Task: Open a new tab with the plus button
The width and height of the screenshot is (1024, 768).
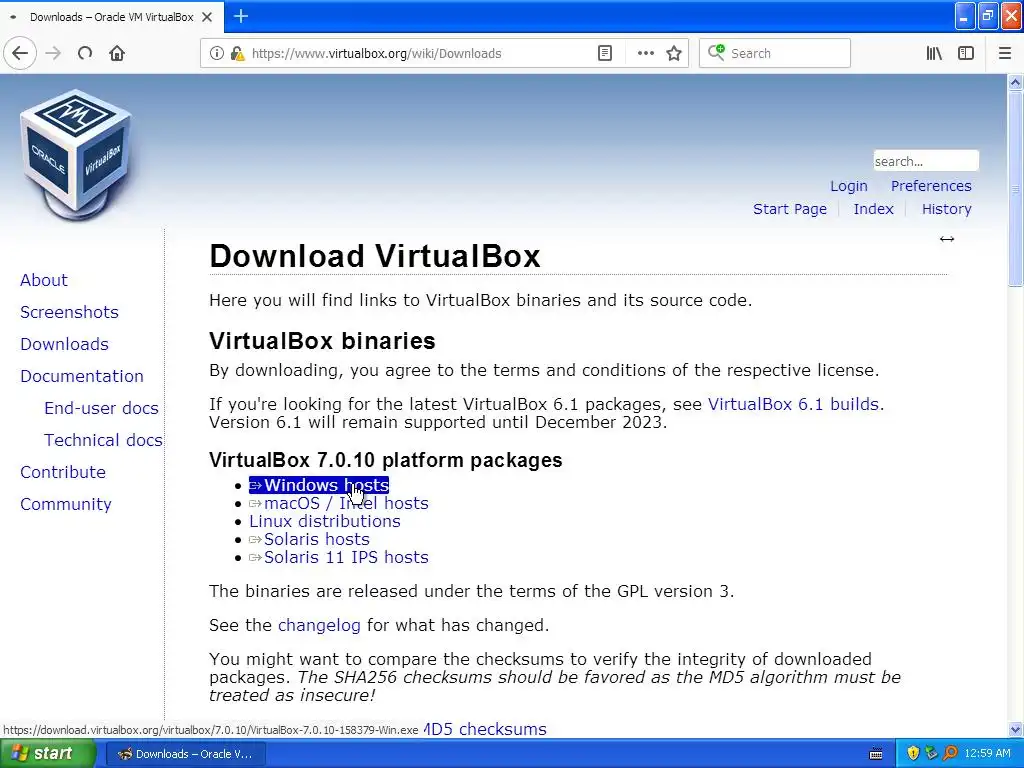Action: [241, 16]
